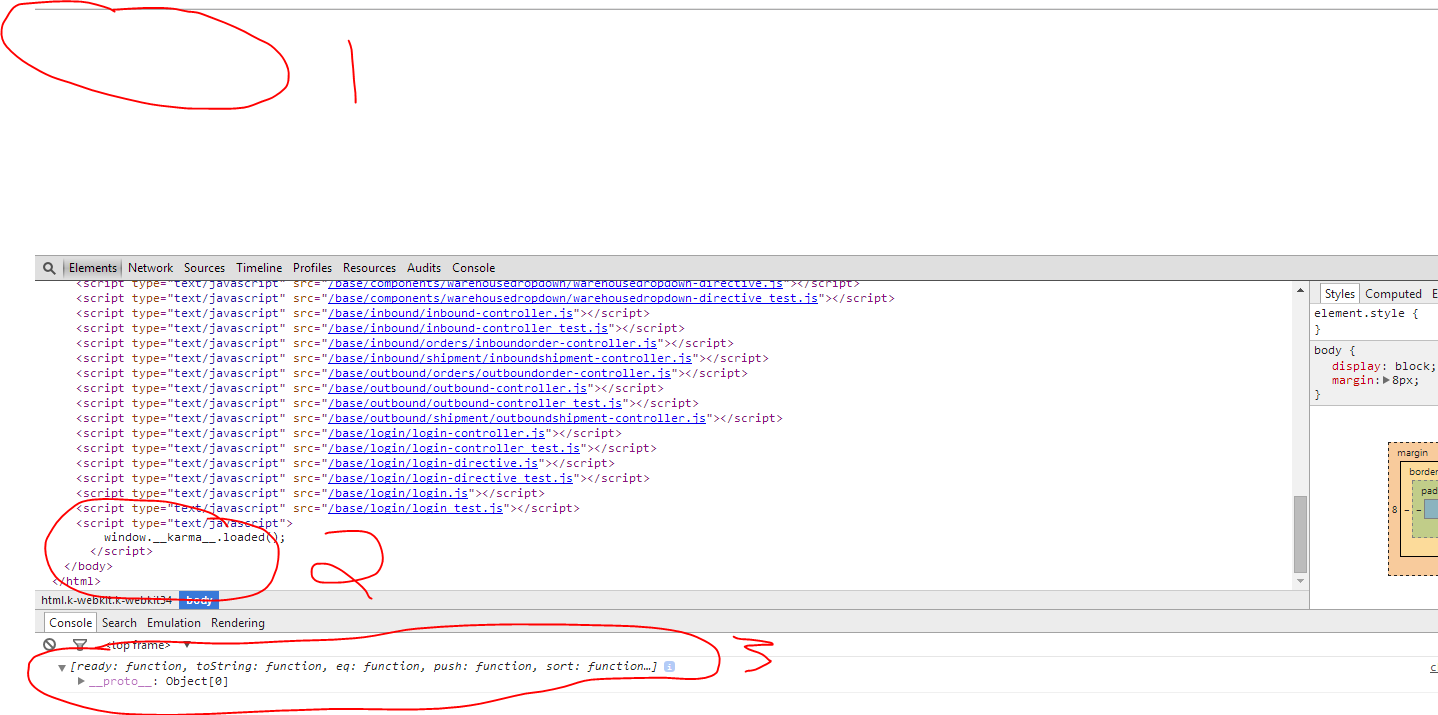
Task: Open the Sources tab
Action: [204, 268]
